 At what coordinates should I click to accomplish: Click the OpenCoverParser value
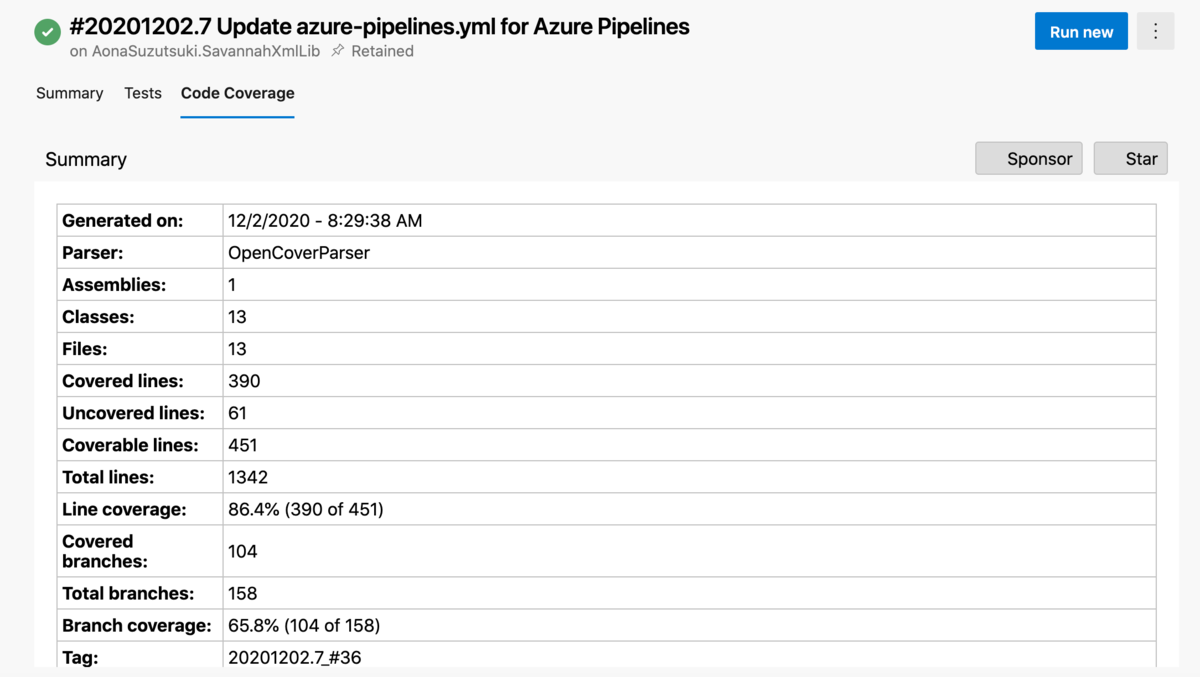[x=299, y=253]
